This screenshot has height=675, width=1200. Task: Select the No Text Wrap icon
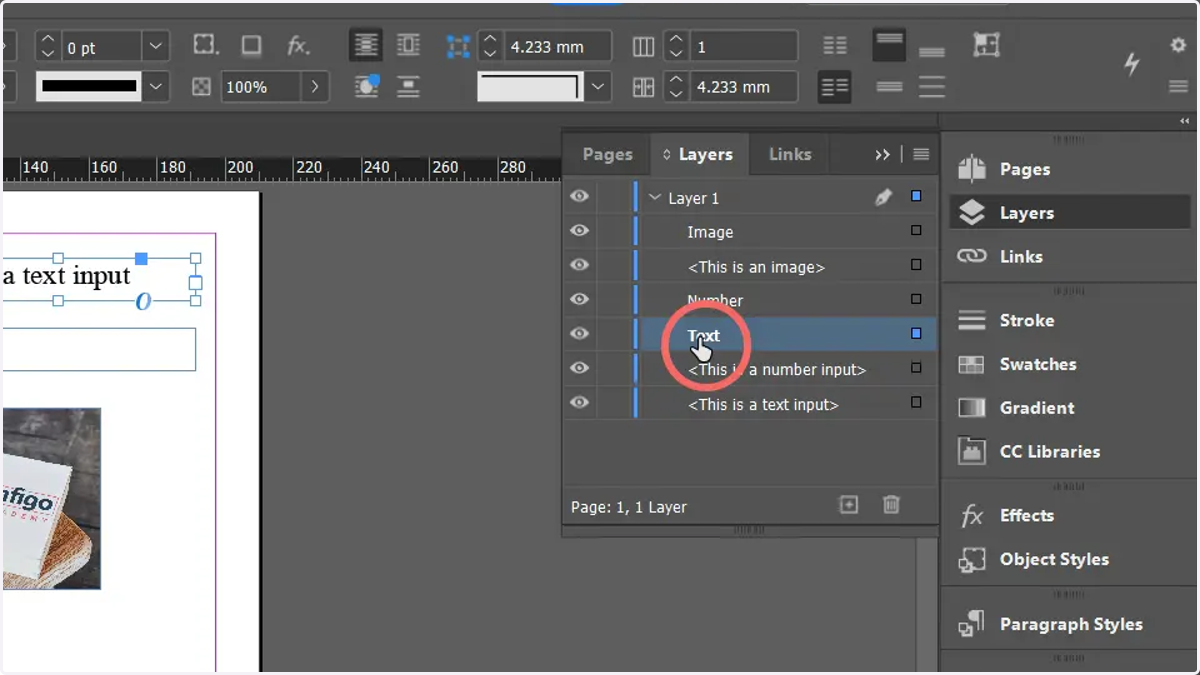pos(367,45)
